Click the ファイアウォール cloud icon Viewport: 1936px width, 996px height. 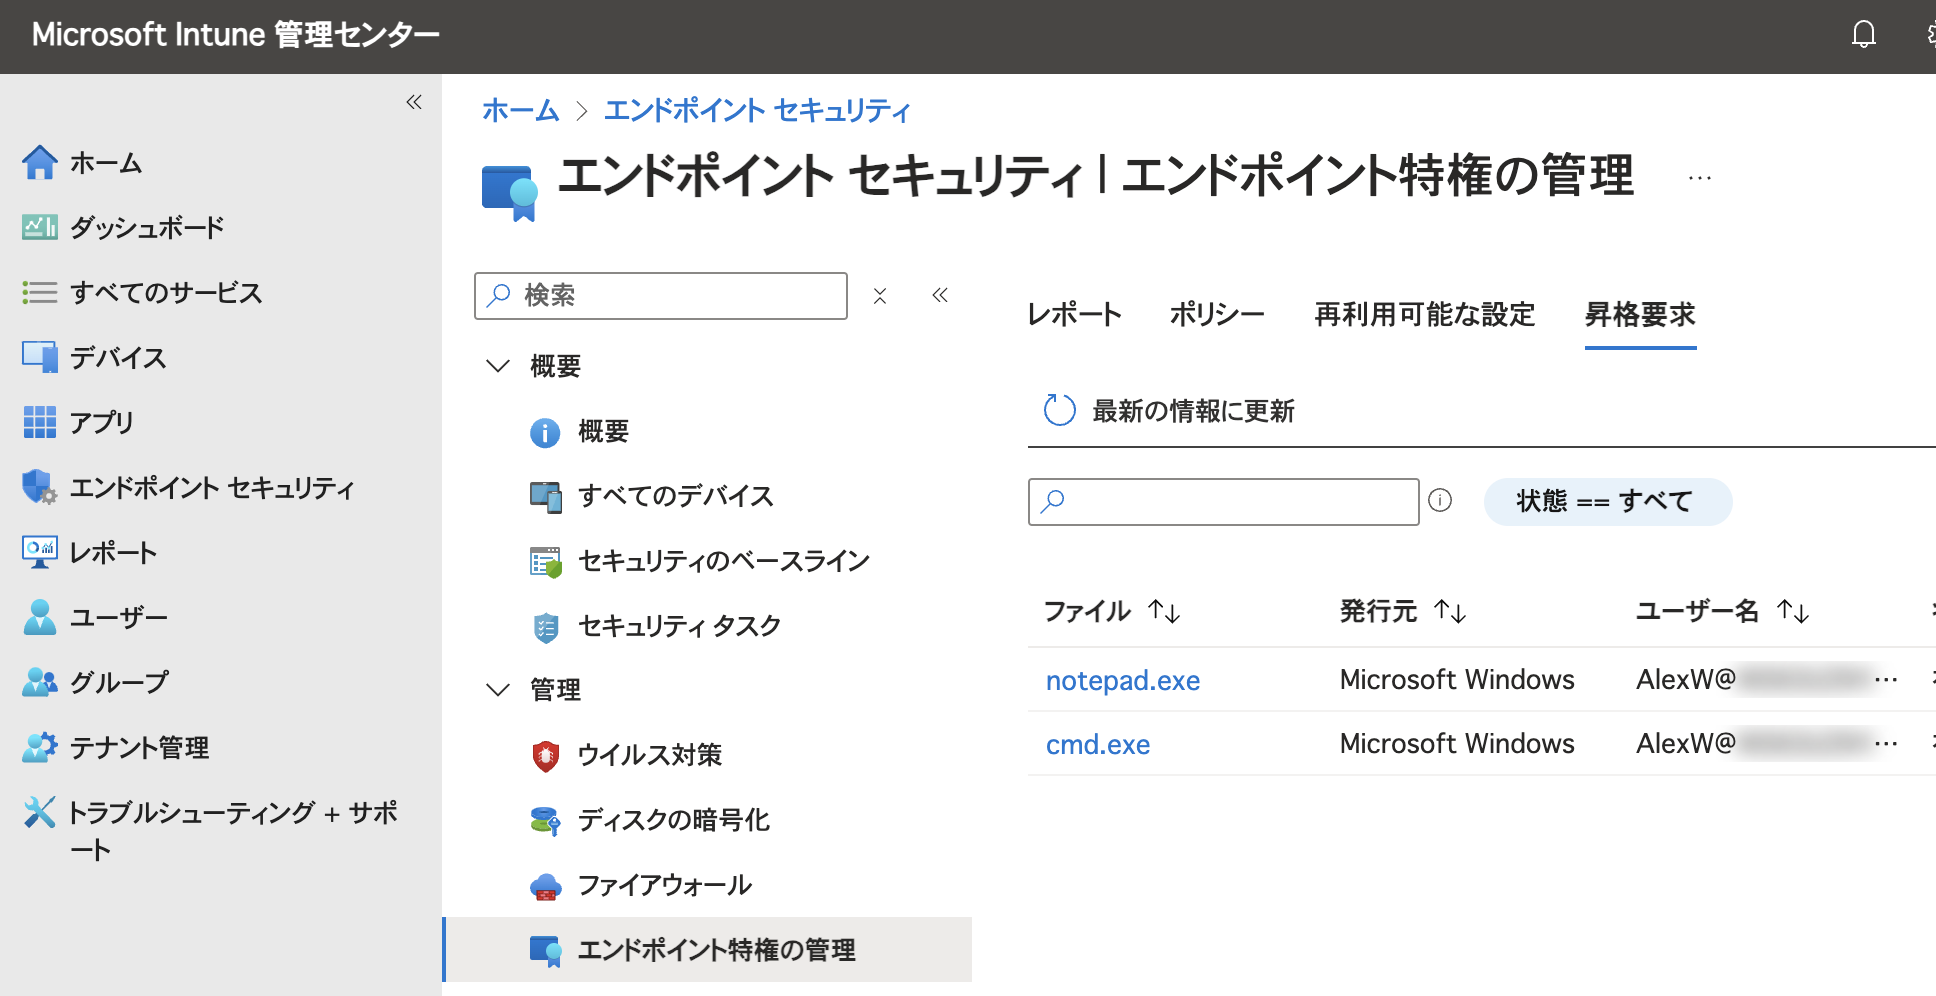[545, 886]
